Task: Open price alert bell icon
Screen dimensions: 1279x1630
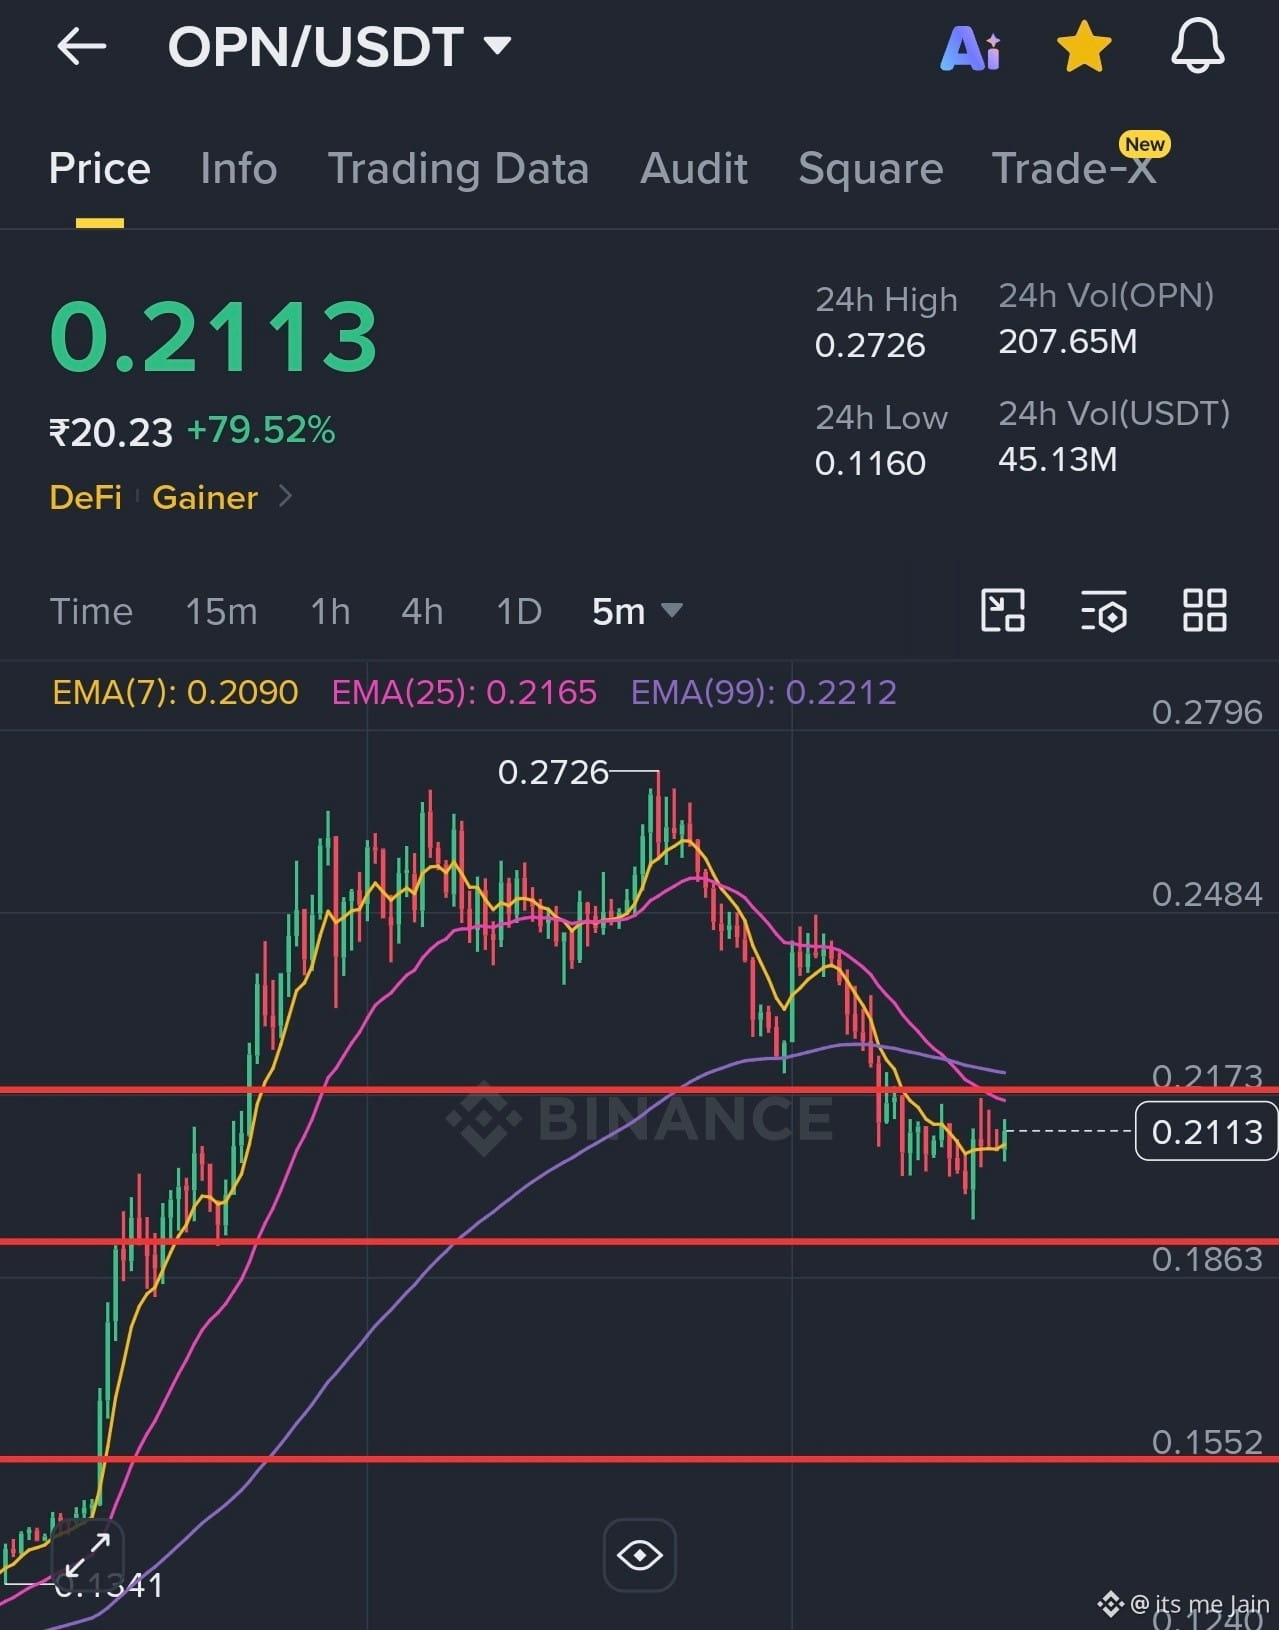Action: point(1197,46)
